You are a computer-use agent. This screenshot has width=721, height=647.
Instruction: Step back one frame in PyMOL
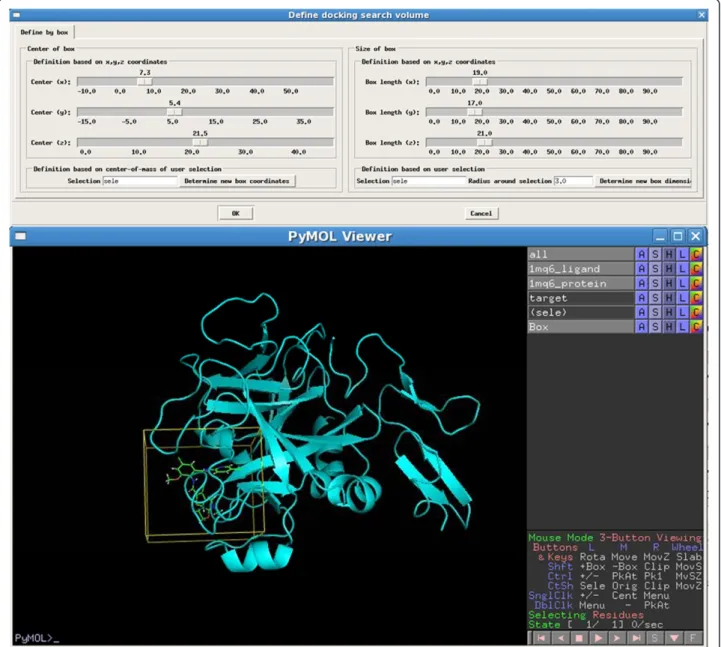[x=561, y=638]
